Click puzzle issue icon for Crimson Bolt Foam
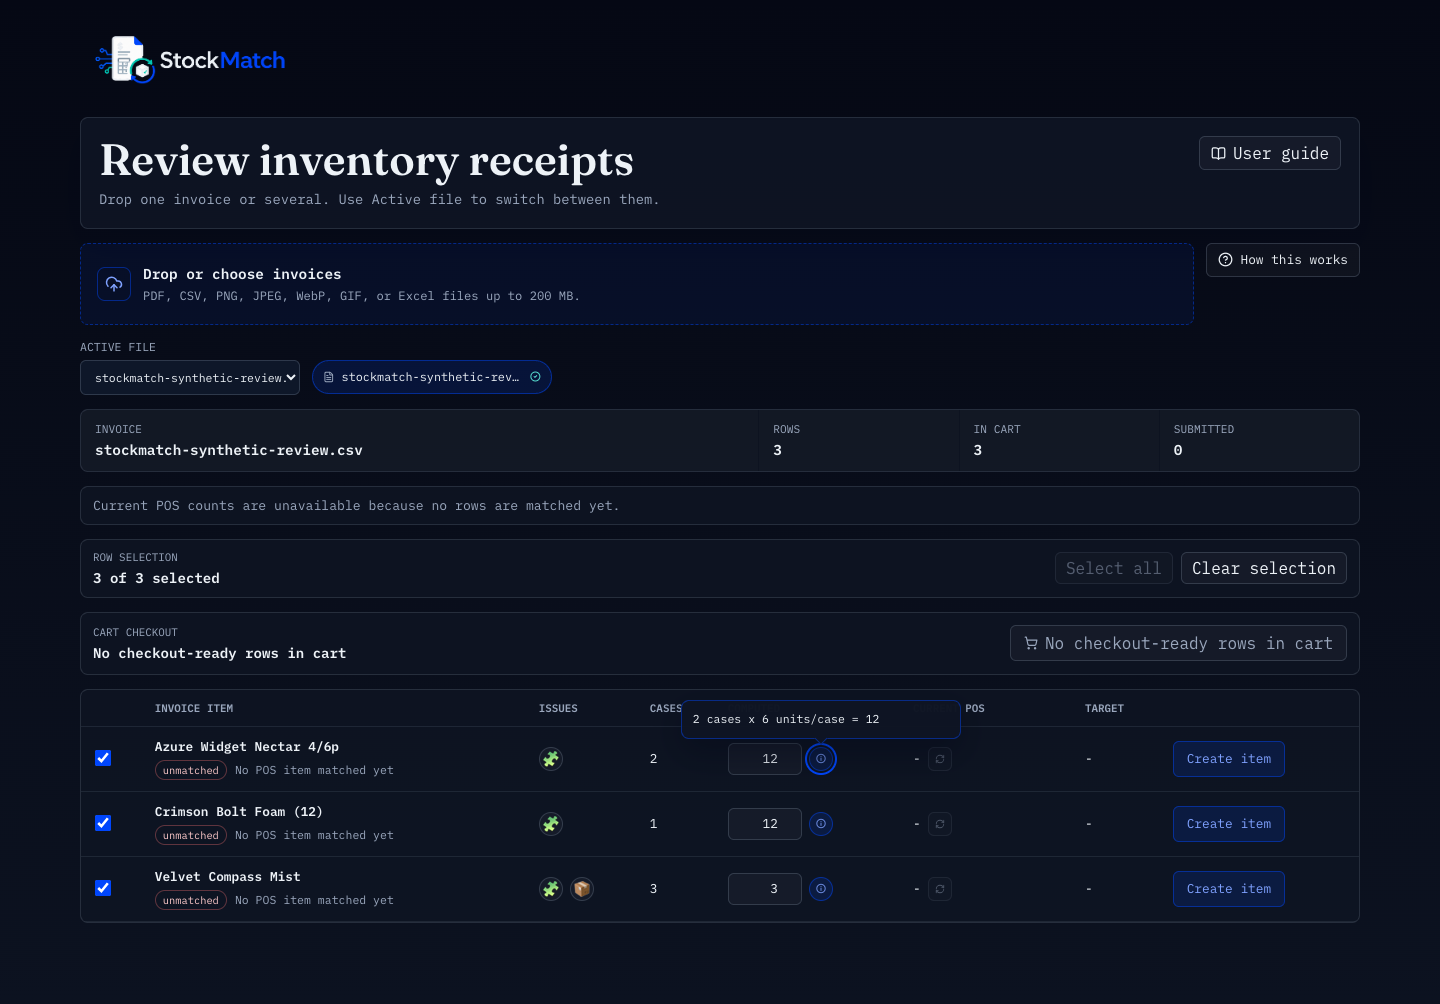 click(551, 824)
